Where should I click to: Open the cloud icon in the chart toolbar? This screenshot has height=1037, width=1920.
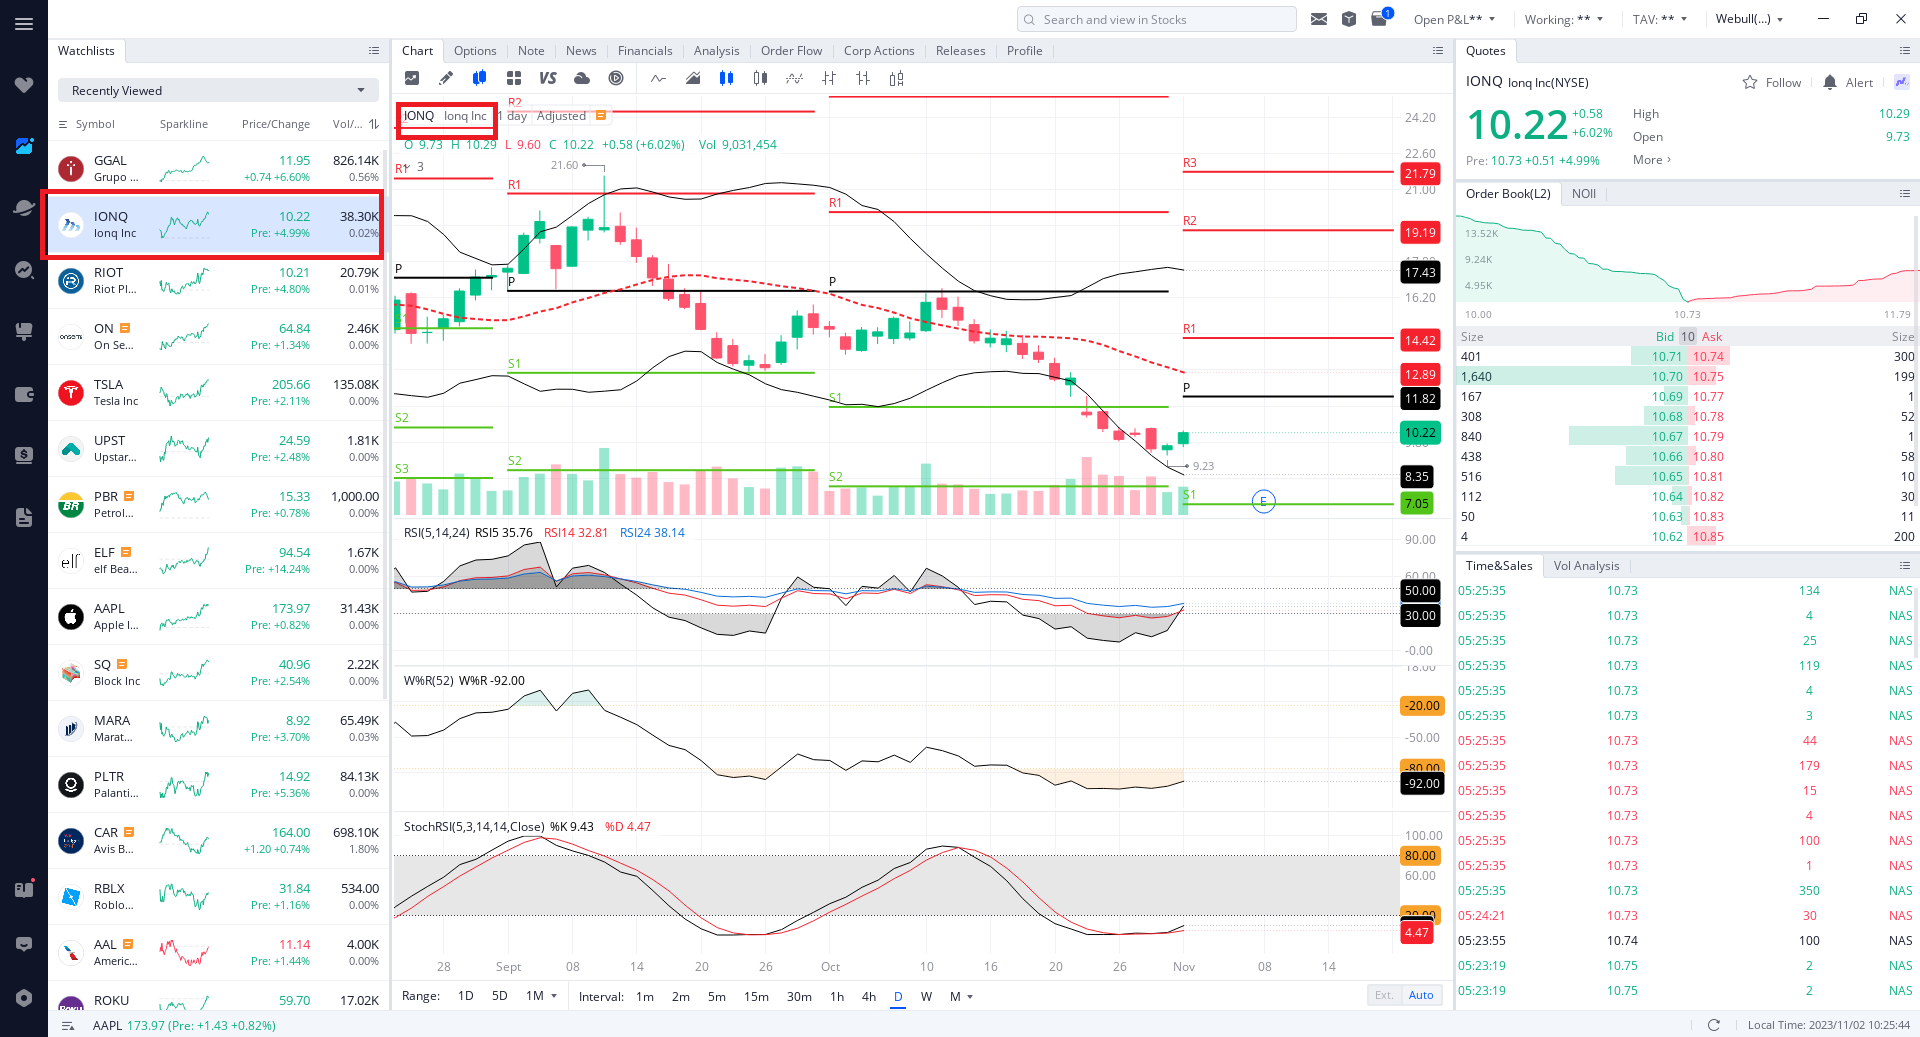[x=582, y=78]
